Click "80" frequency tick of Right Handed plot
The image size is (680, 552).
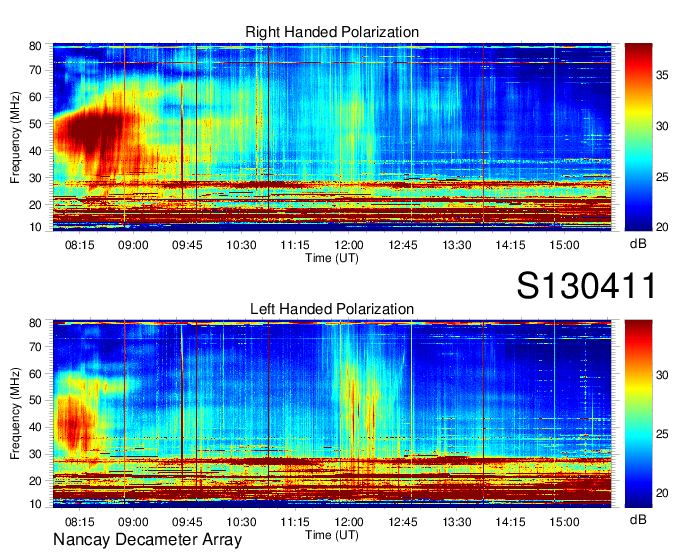(35, 46)
